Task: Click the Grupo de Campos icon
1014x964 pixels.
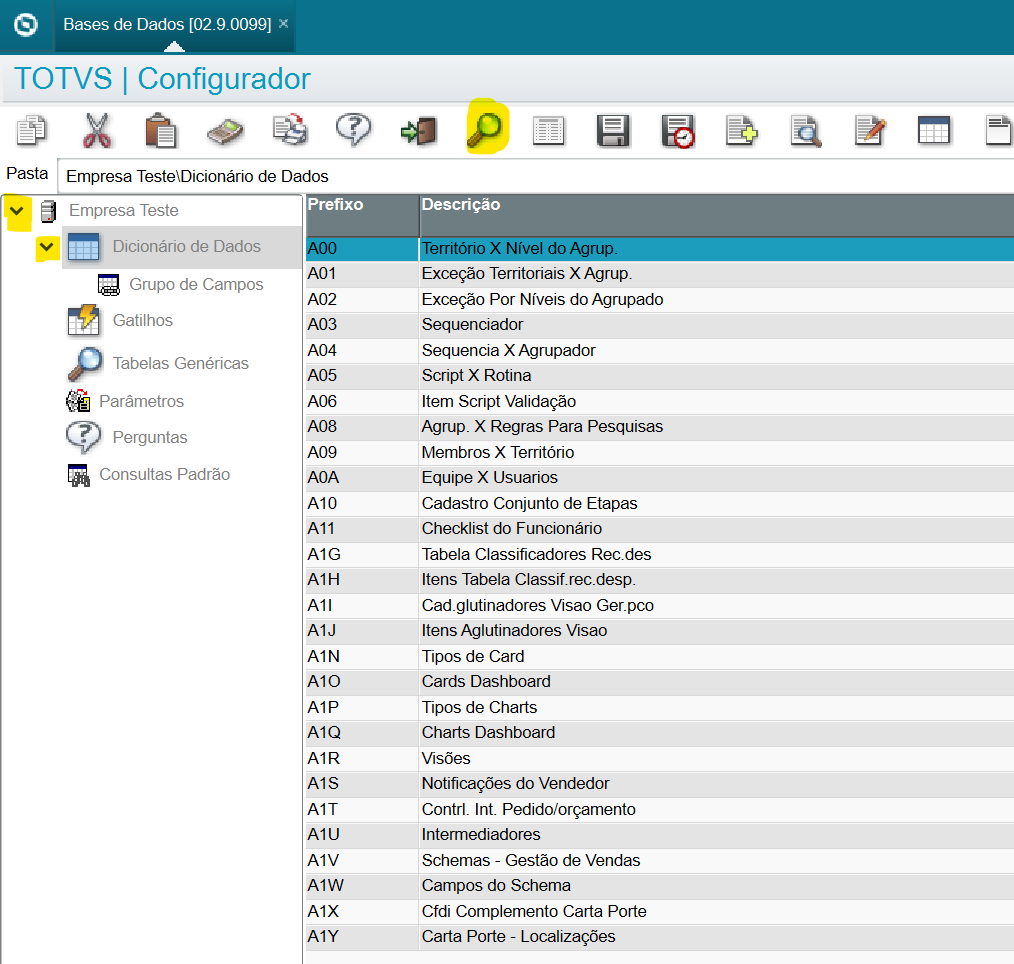Action: tap(108, 284)
